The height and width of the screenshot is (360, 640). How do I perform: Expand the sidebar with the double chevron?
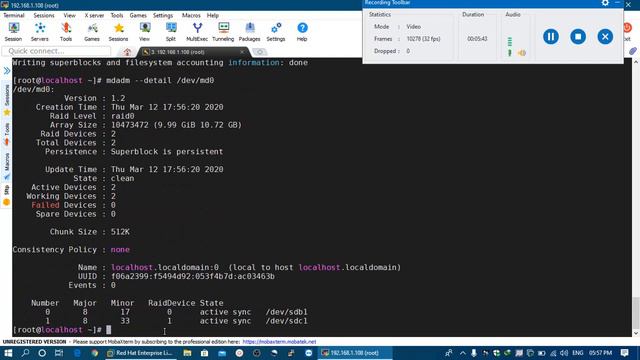click(7, 71)
